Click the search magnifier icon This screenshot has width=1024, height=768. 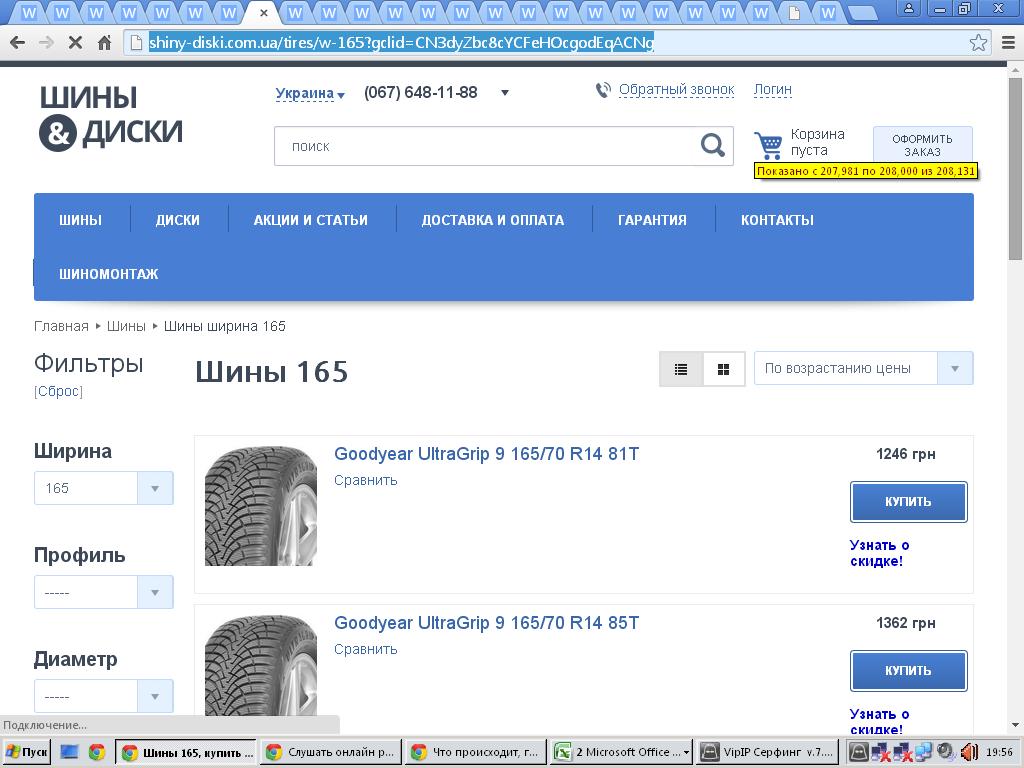pyautogui.click(x=712, y=145)
